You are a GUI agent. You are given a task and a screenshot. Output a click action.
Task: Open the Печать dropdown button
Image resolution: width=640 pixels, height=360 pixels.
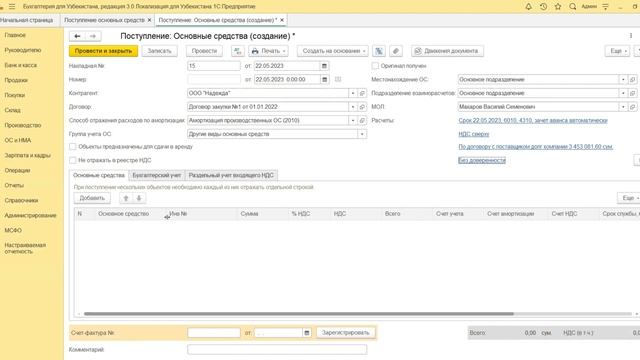tap(268, 51)
